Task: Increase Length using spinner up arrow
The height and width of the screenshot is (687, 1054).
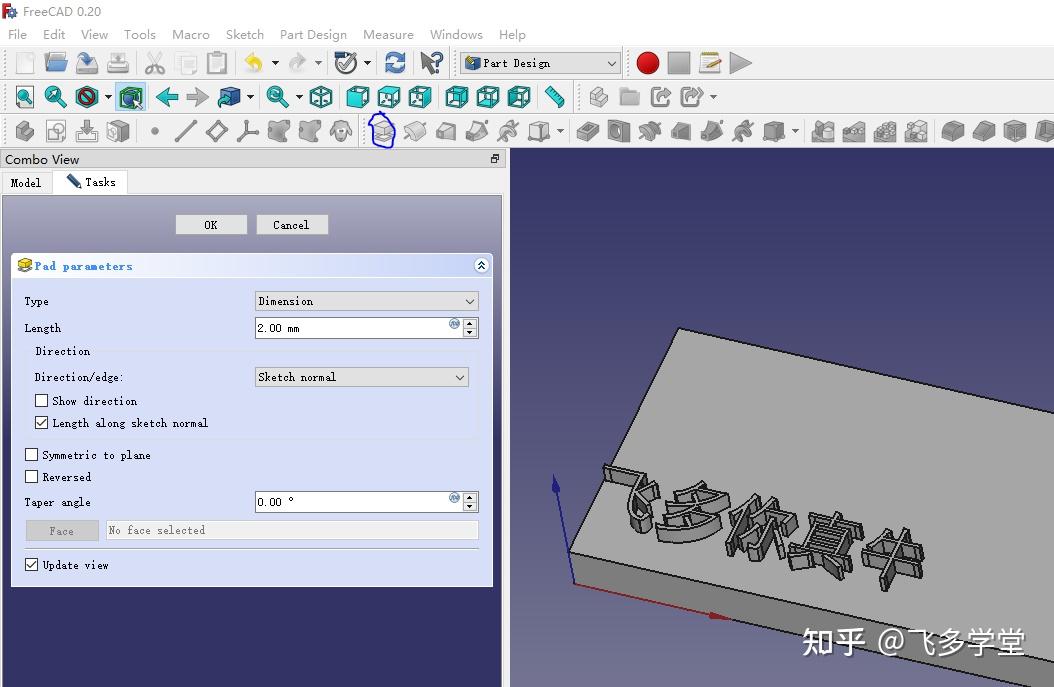Action: click(470, 323)
